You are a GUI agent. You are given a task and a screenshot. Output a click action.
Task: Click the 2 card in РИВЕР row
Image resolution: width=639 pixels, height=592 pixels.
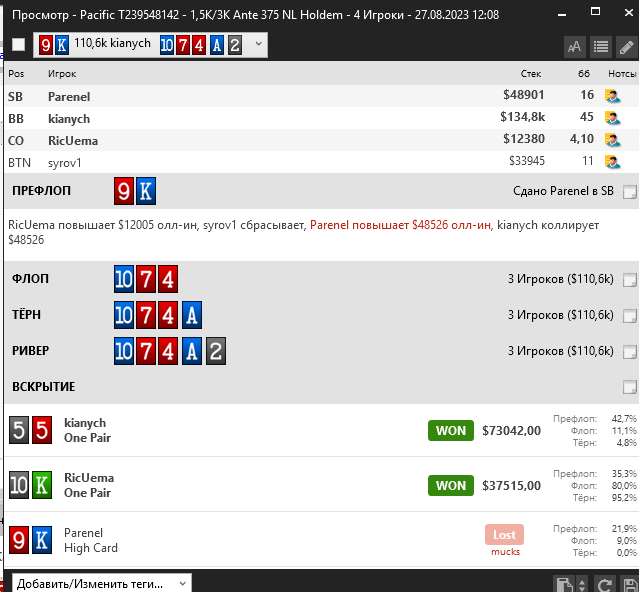point(216,351)
